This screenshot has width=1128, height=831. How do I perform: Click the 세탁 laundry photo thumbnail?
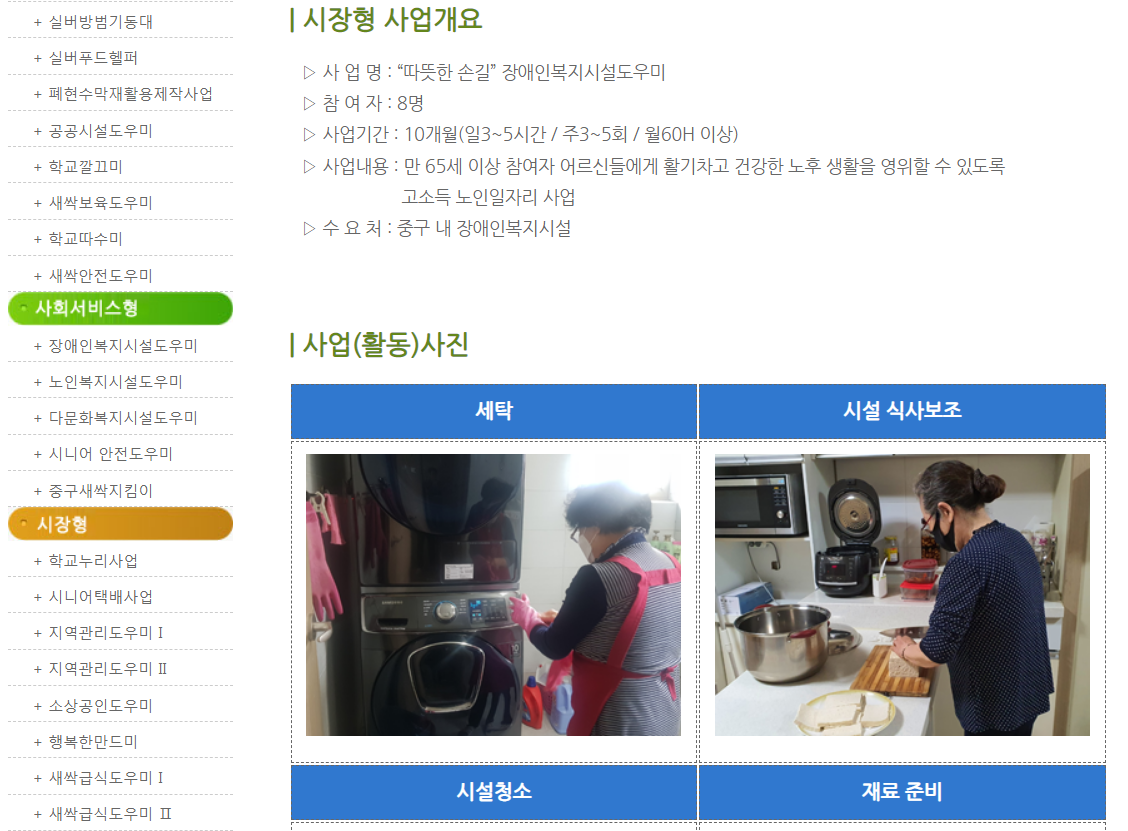pos(494,594)
